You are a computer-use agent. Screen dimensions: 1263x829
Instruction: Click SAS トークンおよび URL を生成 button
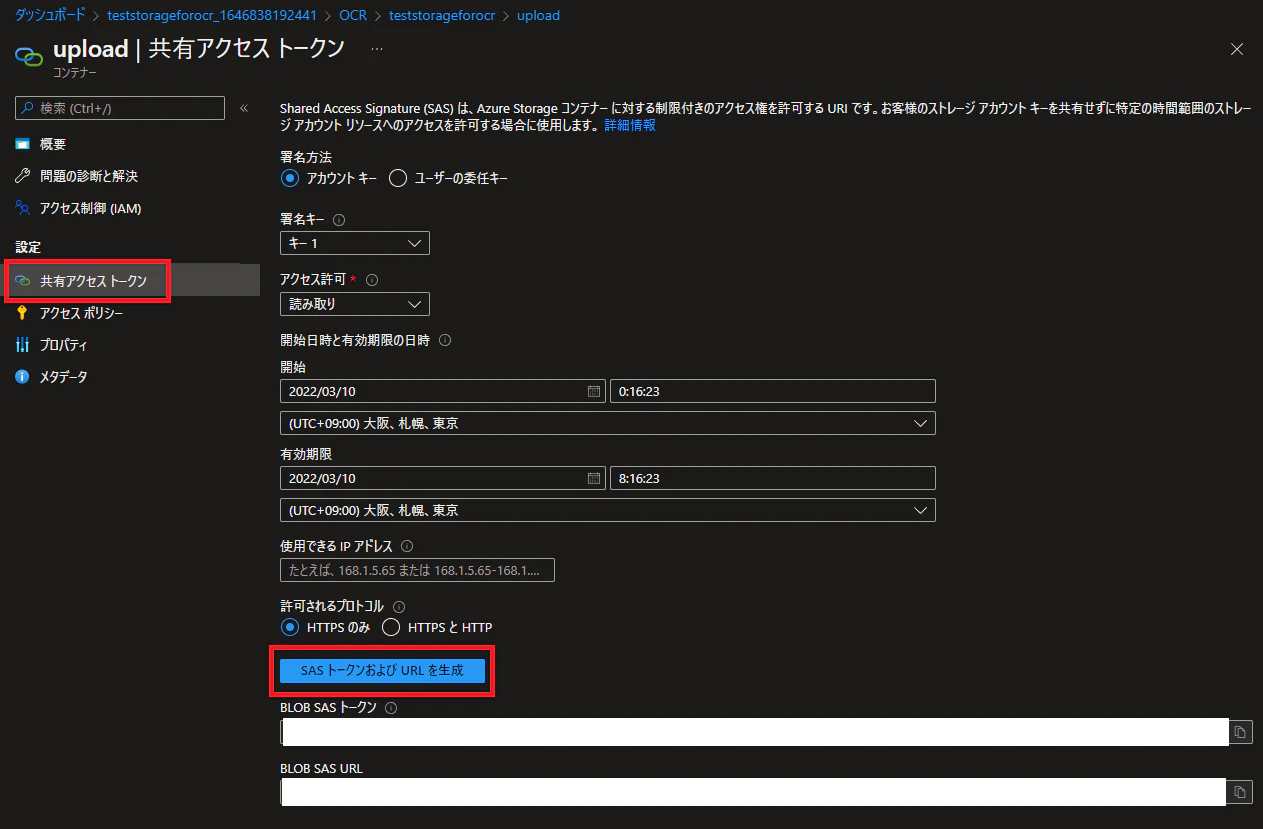pyautogui.click(x=383, y=671)
